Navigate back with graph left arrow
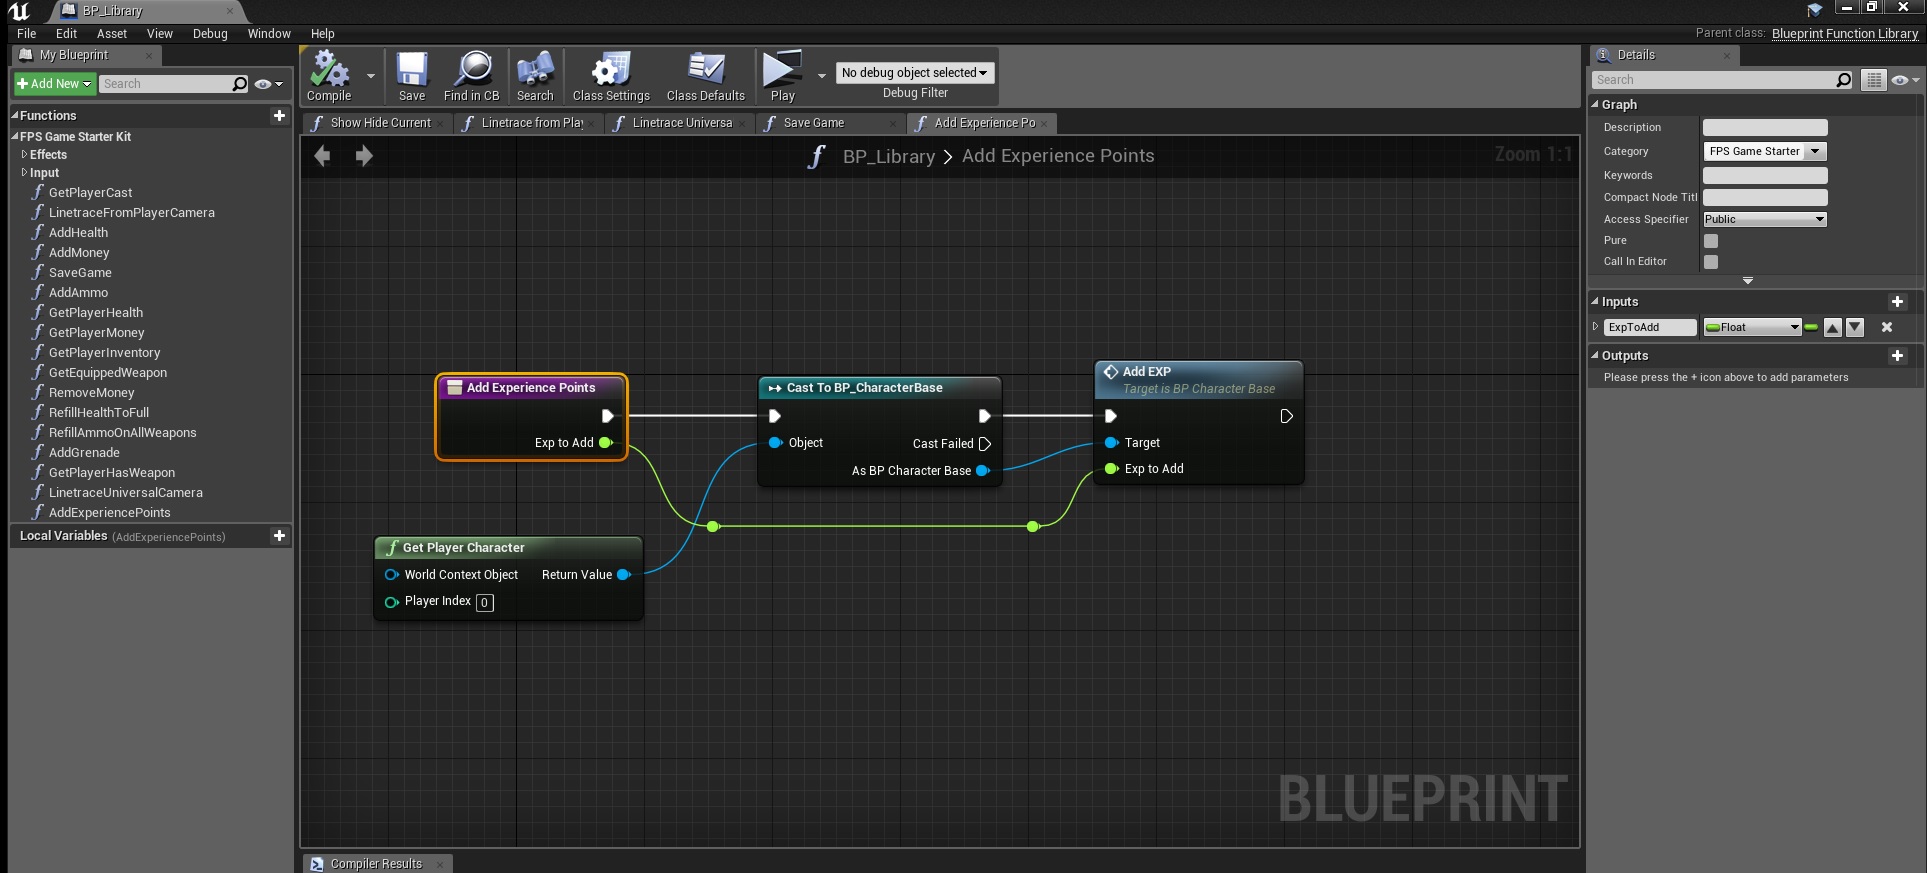Screen dimensions: 1927x873 (322, 156)
